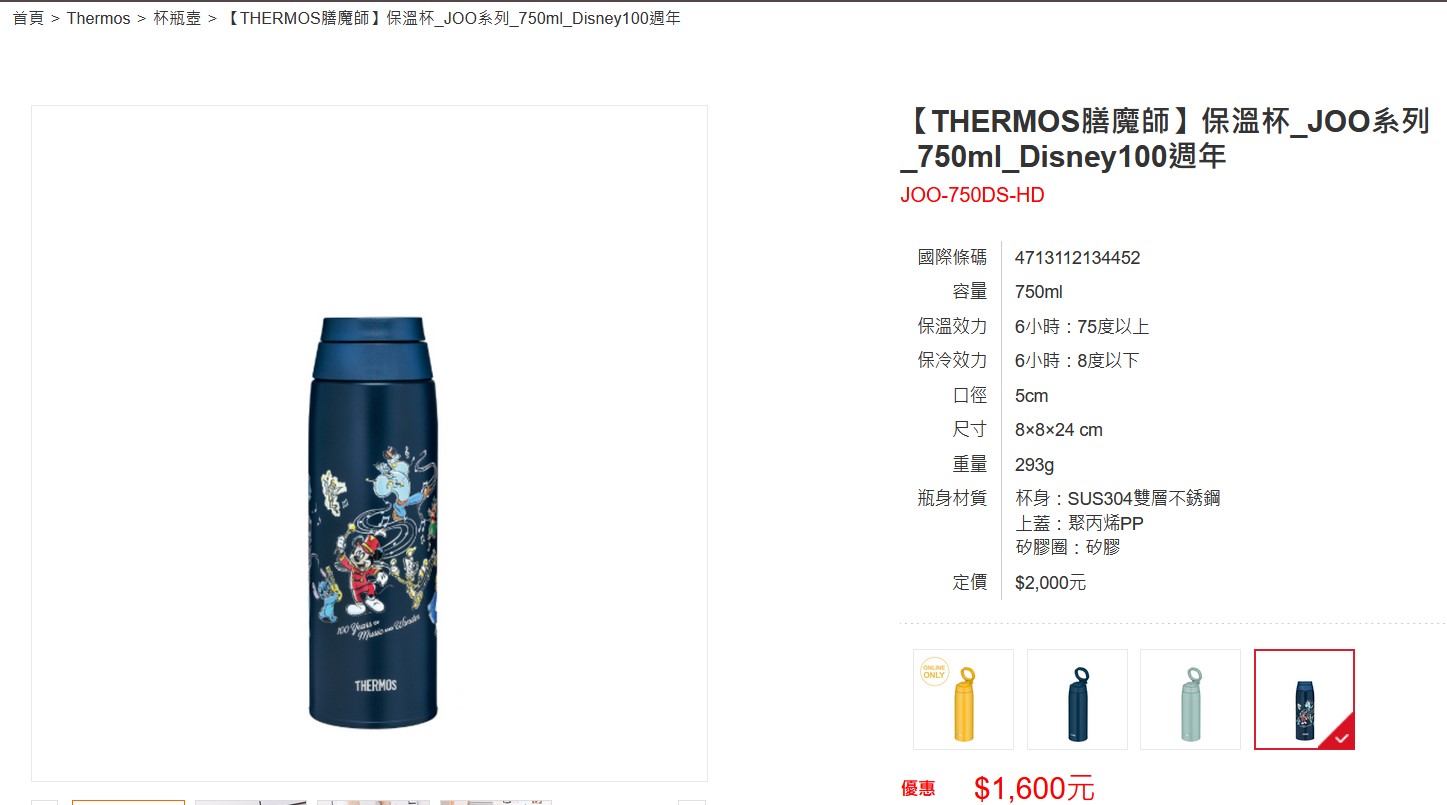Click the $1,600元 discounted price

point(1034,788)
